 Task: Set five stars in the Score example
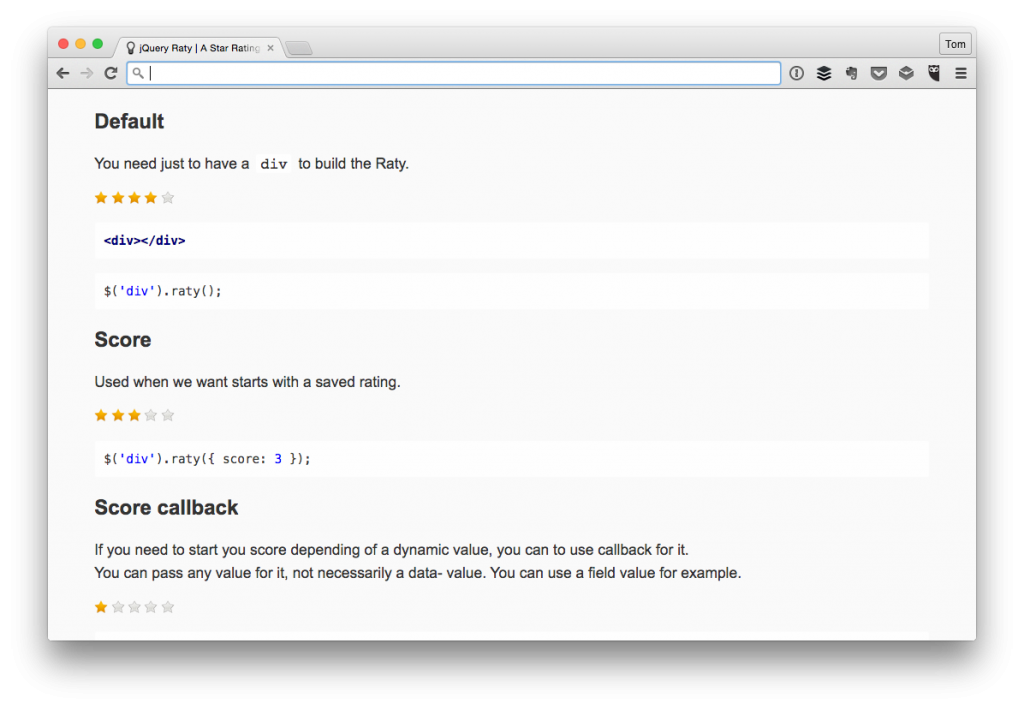click(x=168, y=415)
